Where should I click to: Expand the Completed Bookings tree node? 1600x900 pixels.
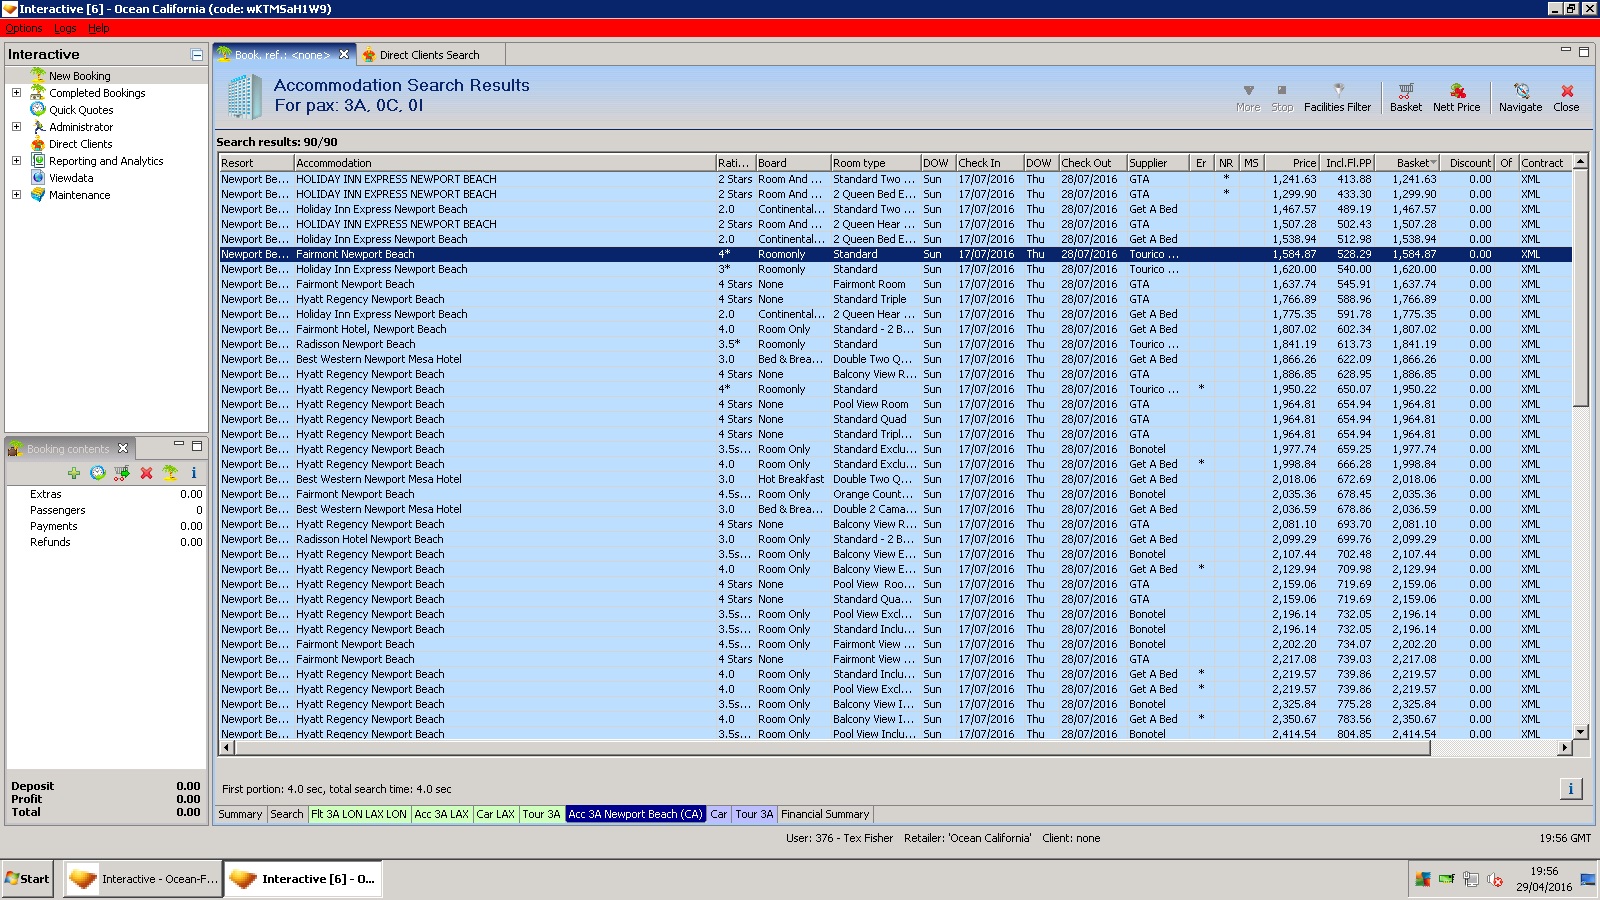tap(16, 93)
